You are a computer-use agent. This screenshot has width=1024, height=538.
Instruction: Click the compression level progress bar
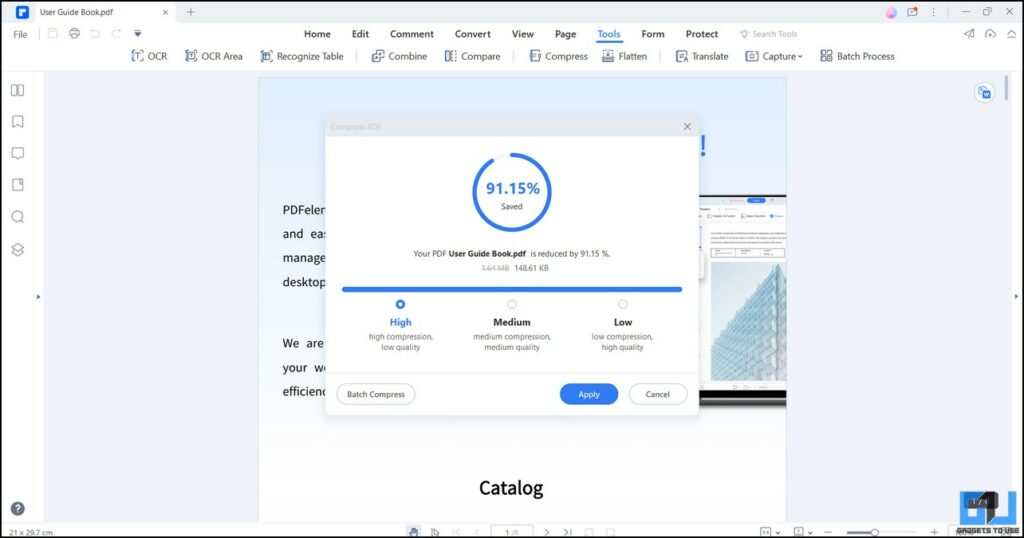point(512,289)
